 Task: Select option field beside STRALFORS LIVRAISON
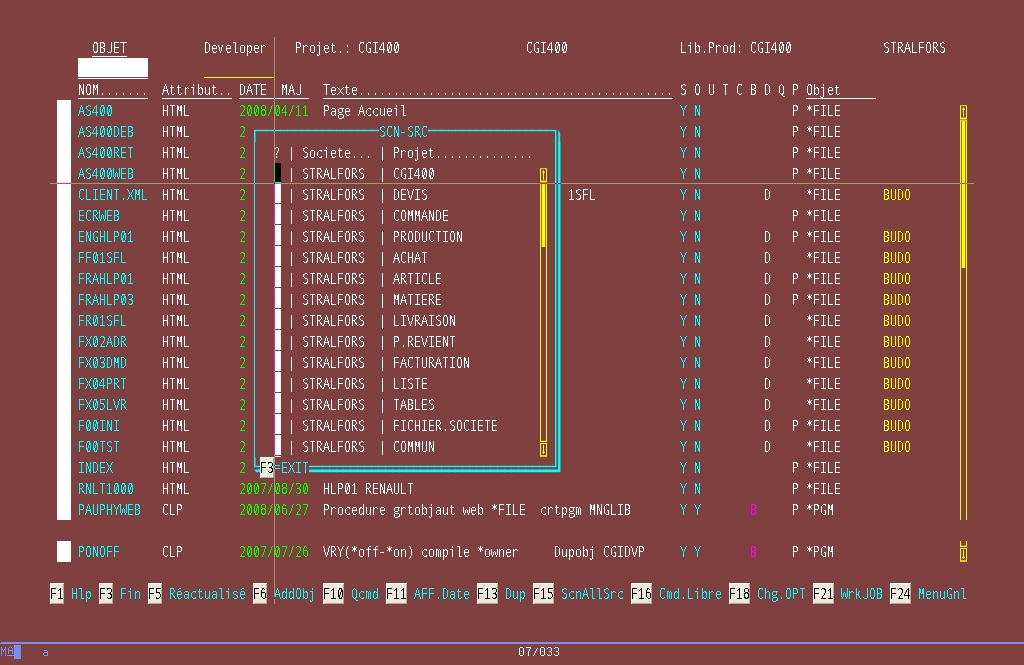pyautogui.click(x=278, y=321)
